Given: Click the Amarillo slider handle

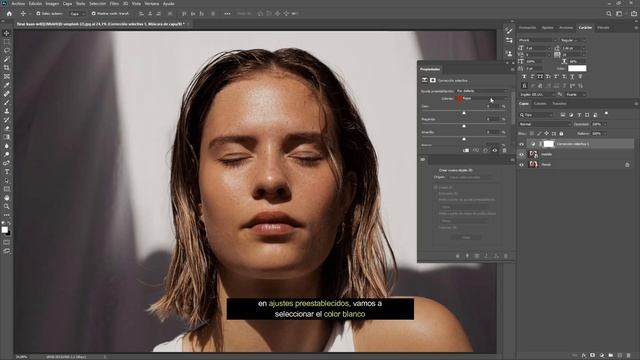Looking at the screenshot, I should [464, 139].
